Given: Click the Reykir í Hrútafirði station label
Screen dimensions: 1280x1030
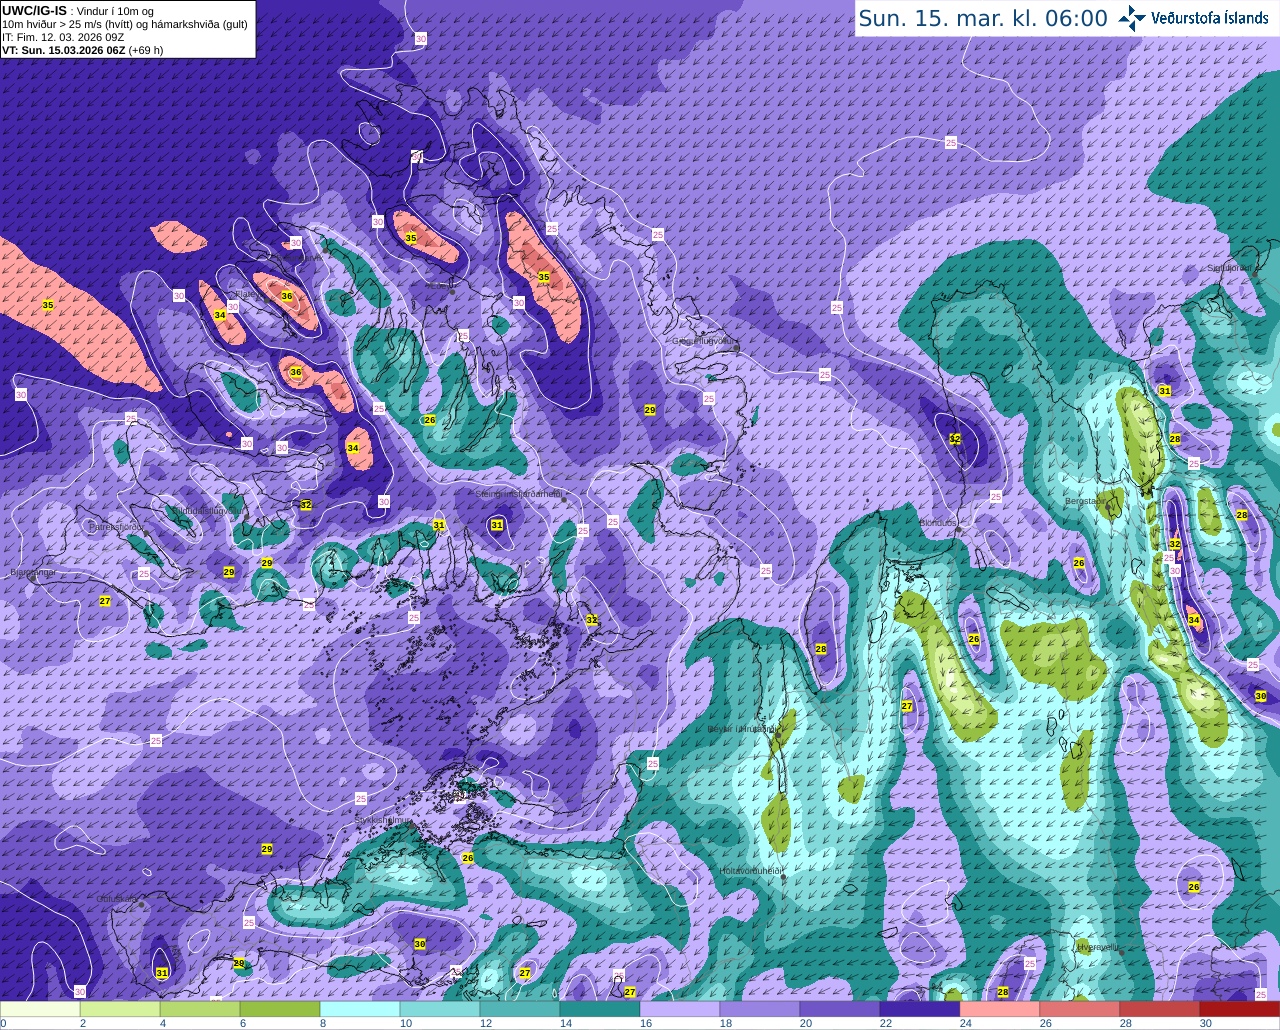Looking at the screenshot, I should pos(741,729).
